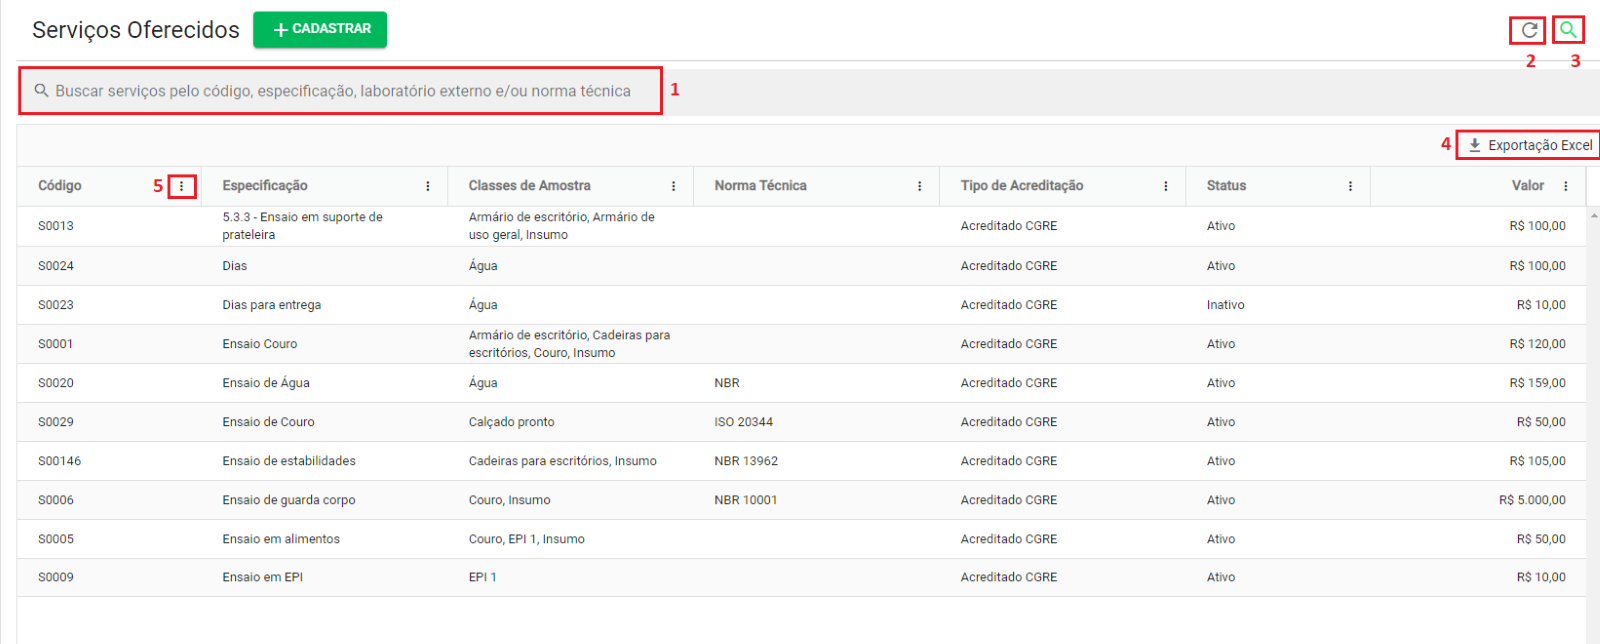Image resolution: width=1600 pixels, height=644 pixels.
Task: Click the Ensaio em alimentos cell
Action: 281,539
